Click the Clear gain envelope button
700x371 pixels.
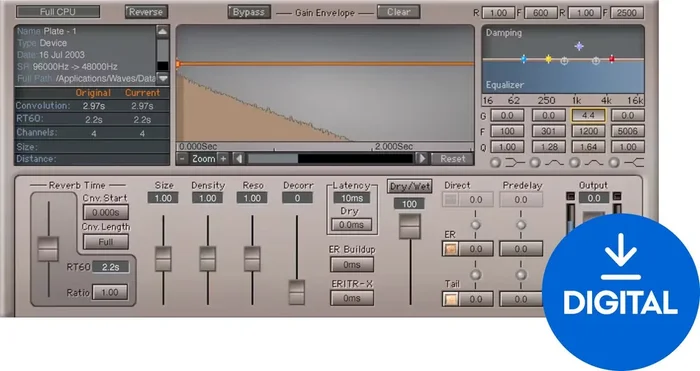[398, 12]
